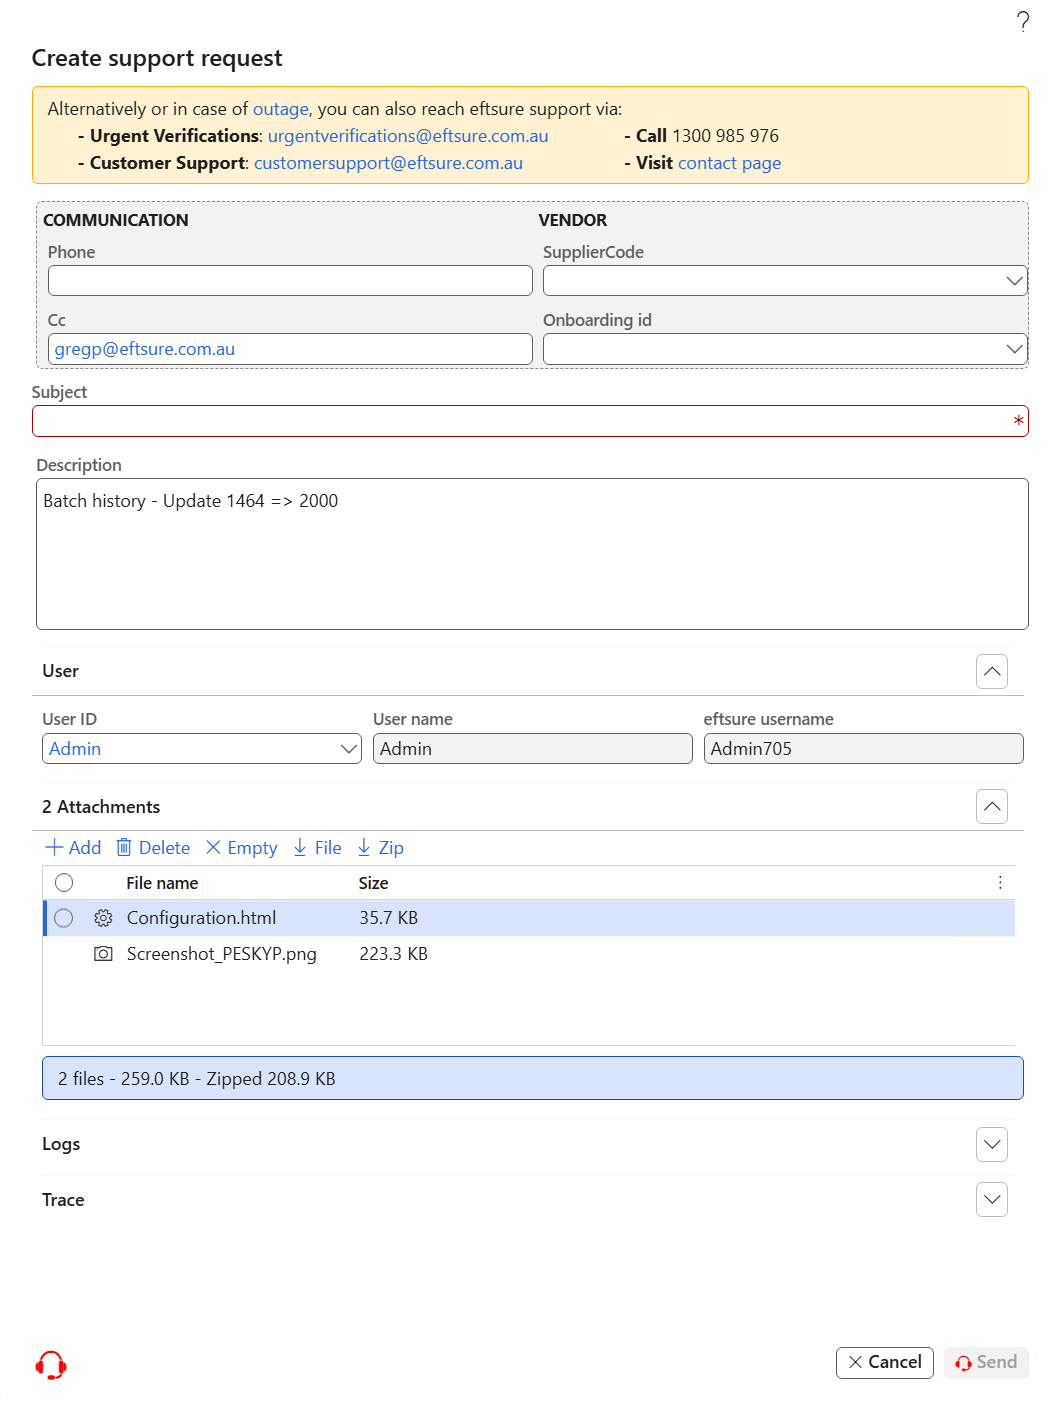
Task: Empty the attachments list
Action: [x=241, y=847]
